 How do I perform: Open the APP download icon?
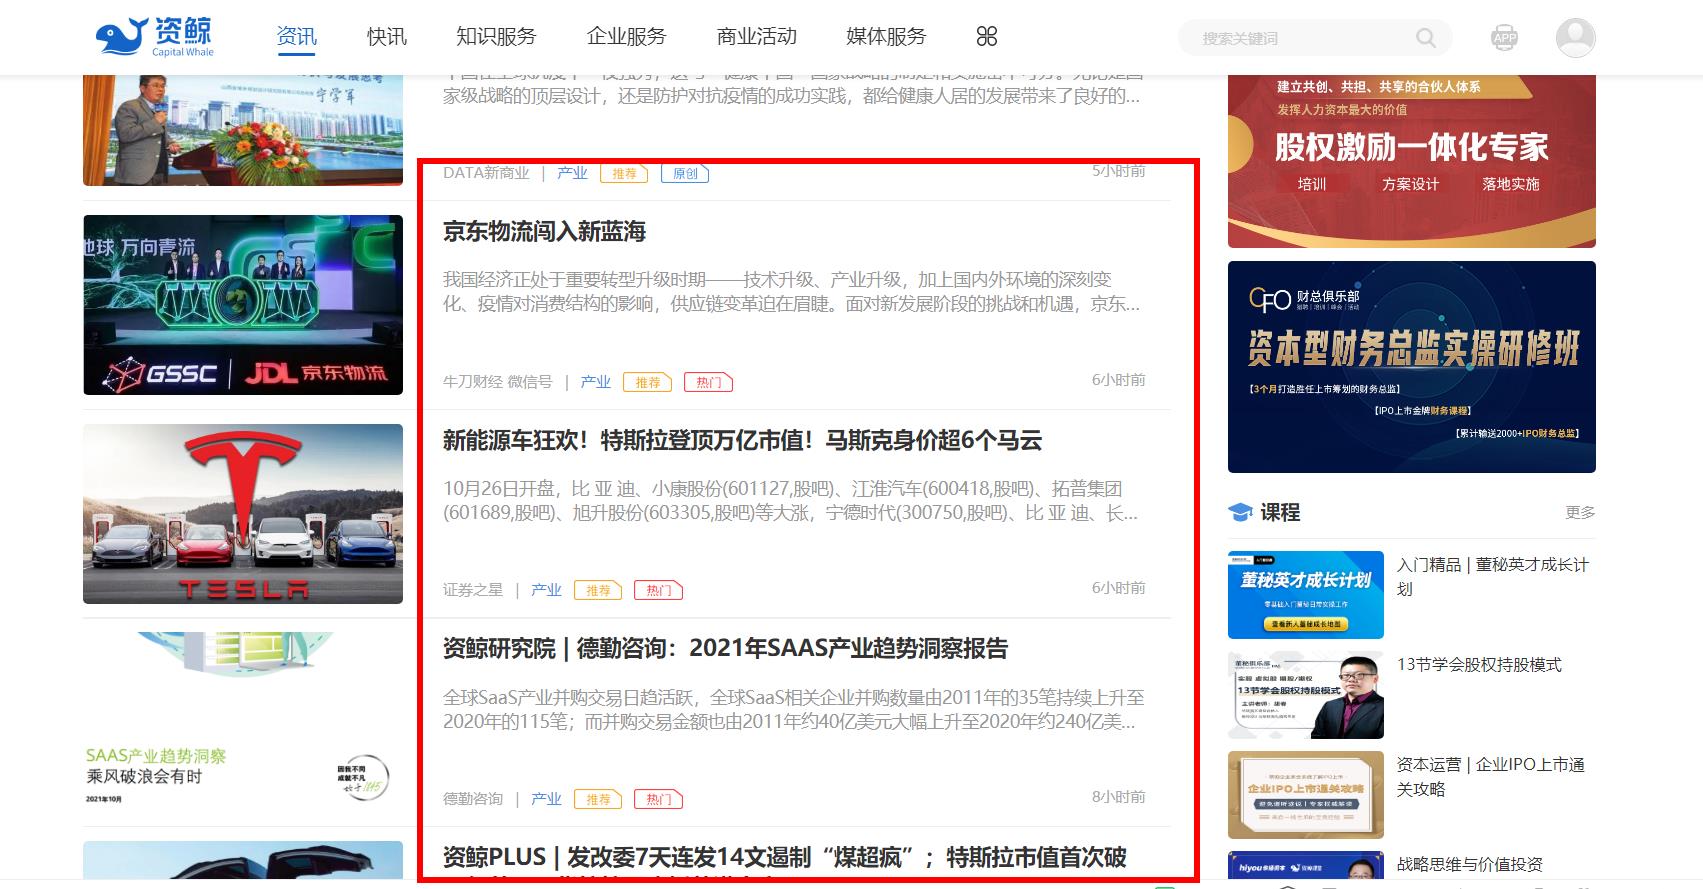[x=1504, y=38]
